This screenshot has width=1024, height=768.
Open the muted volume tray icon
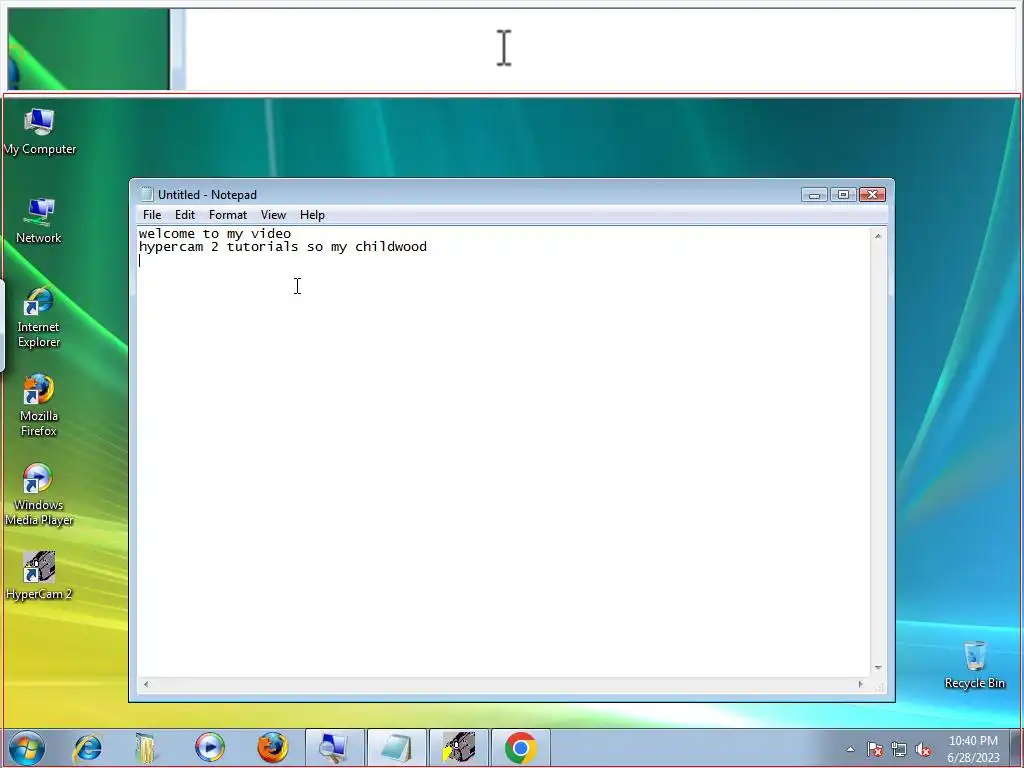click(x=923, y=749)
